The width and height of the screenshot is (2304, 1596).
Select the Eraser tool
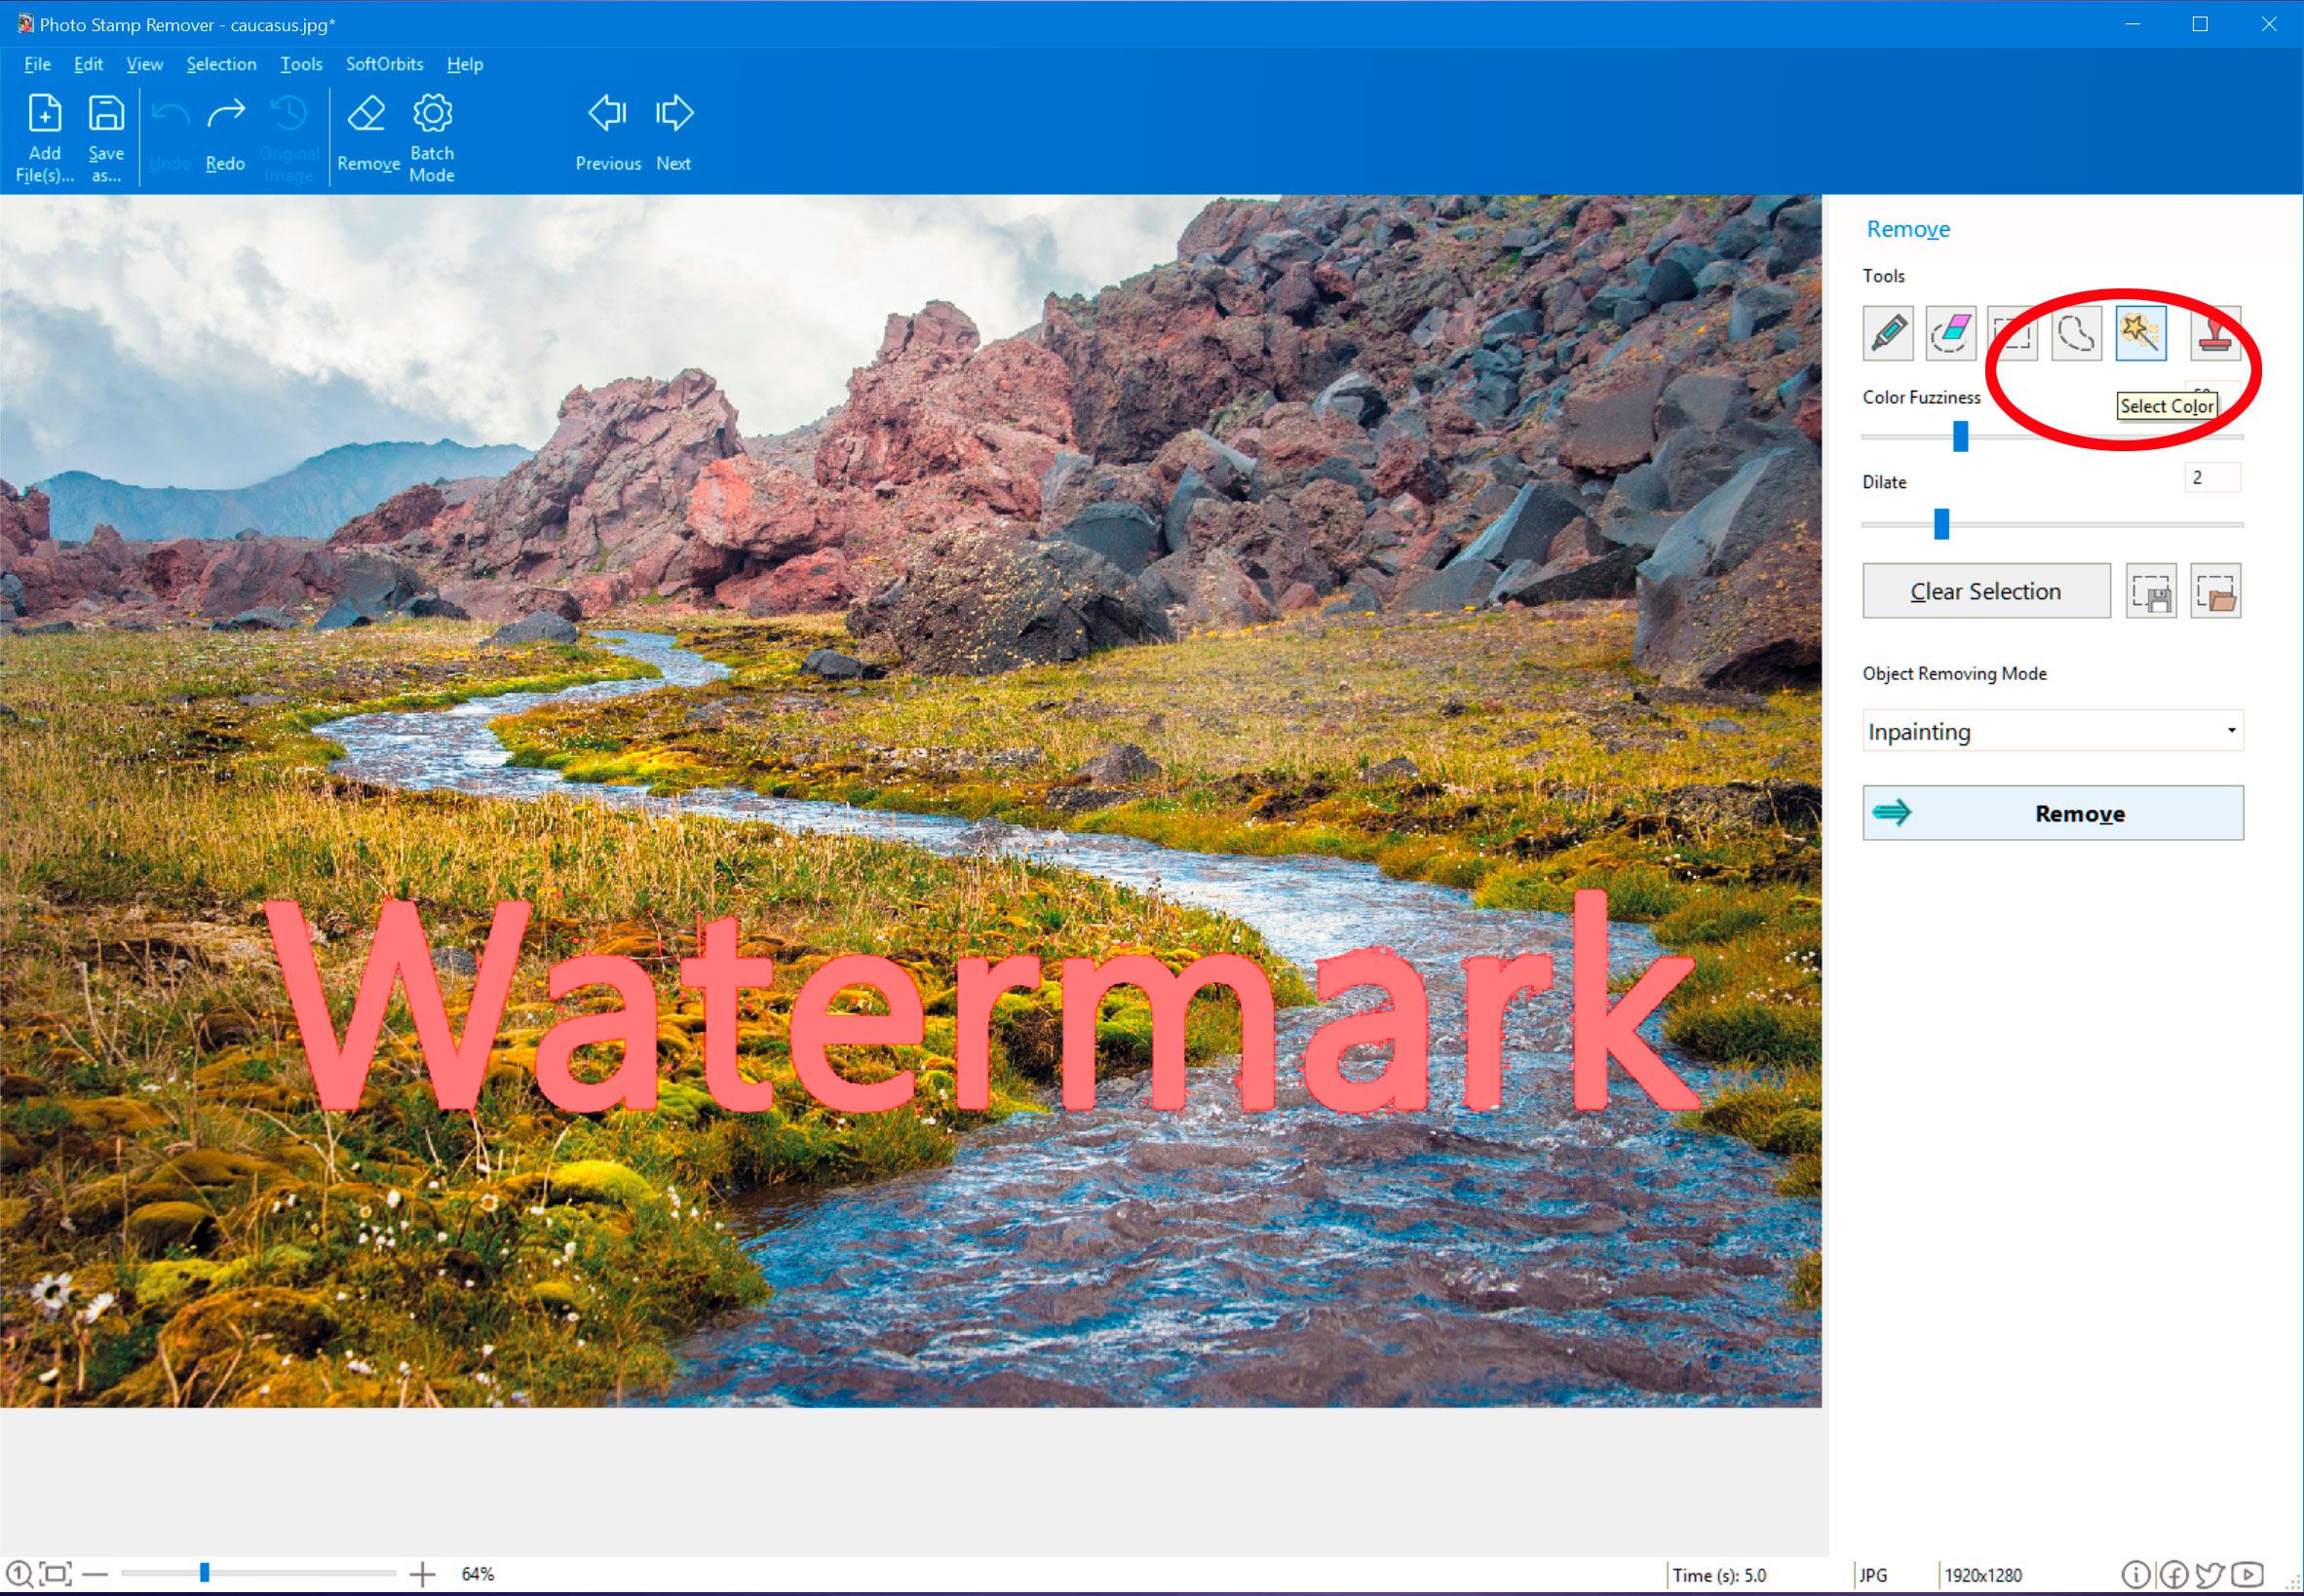click(1948, 332)
